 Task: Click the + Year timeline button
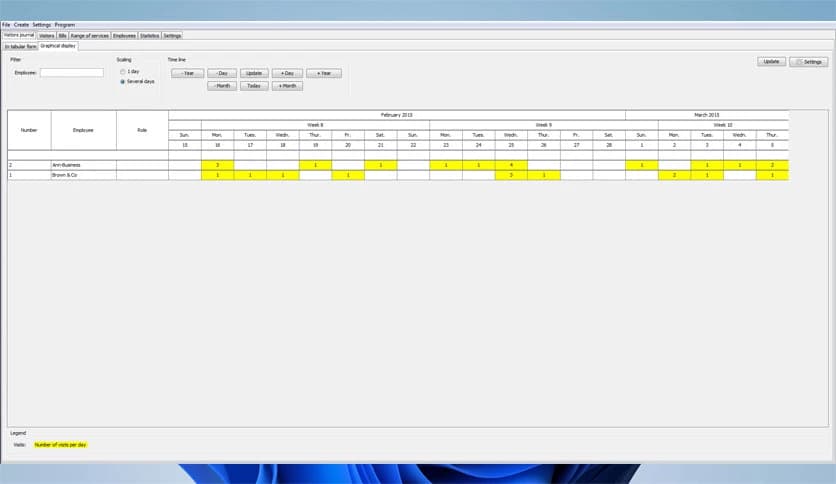[x=324, y=73]
